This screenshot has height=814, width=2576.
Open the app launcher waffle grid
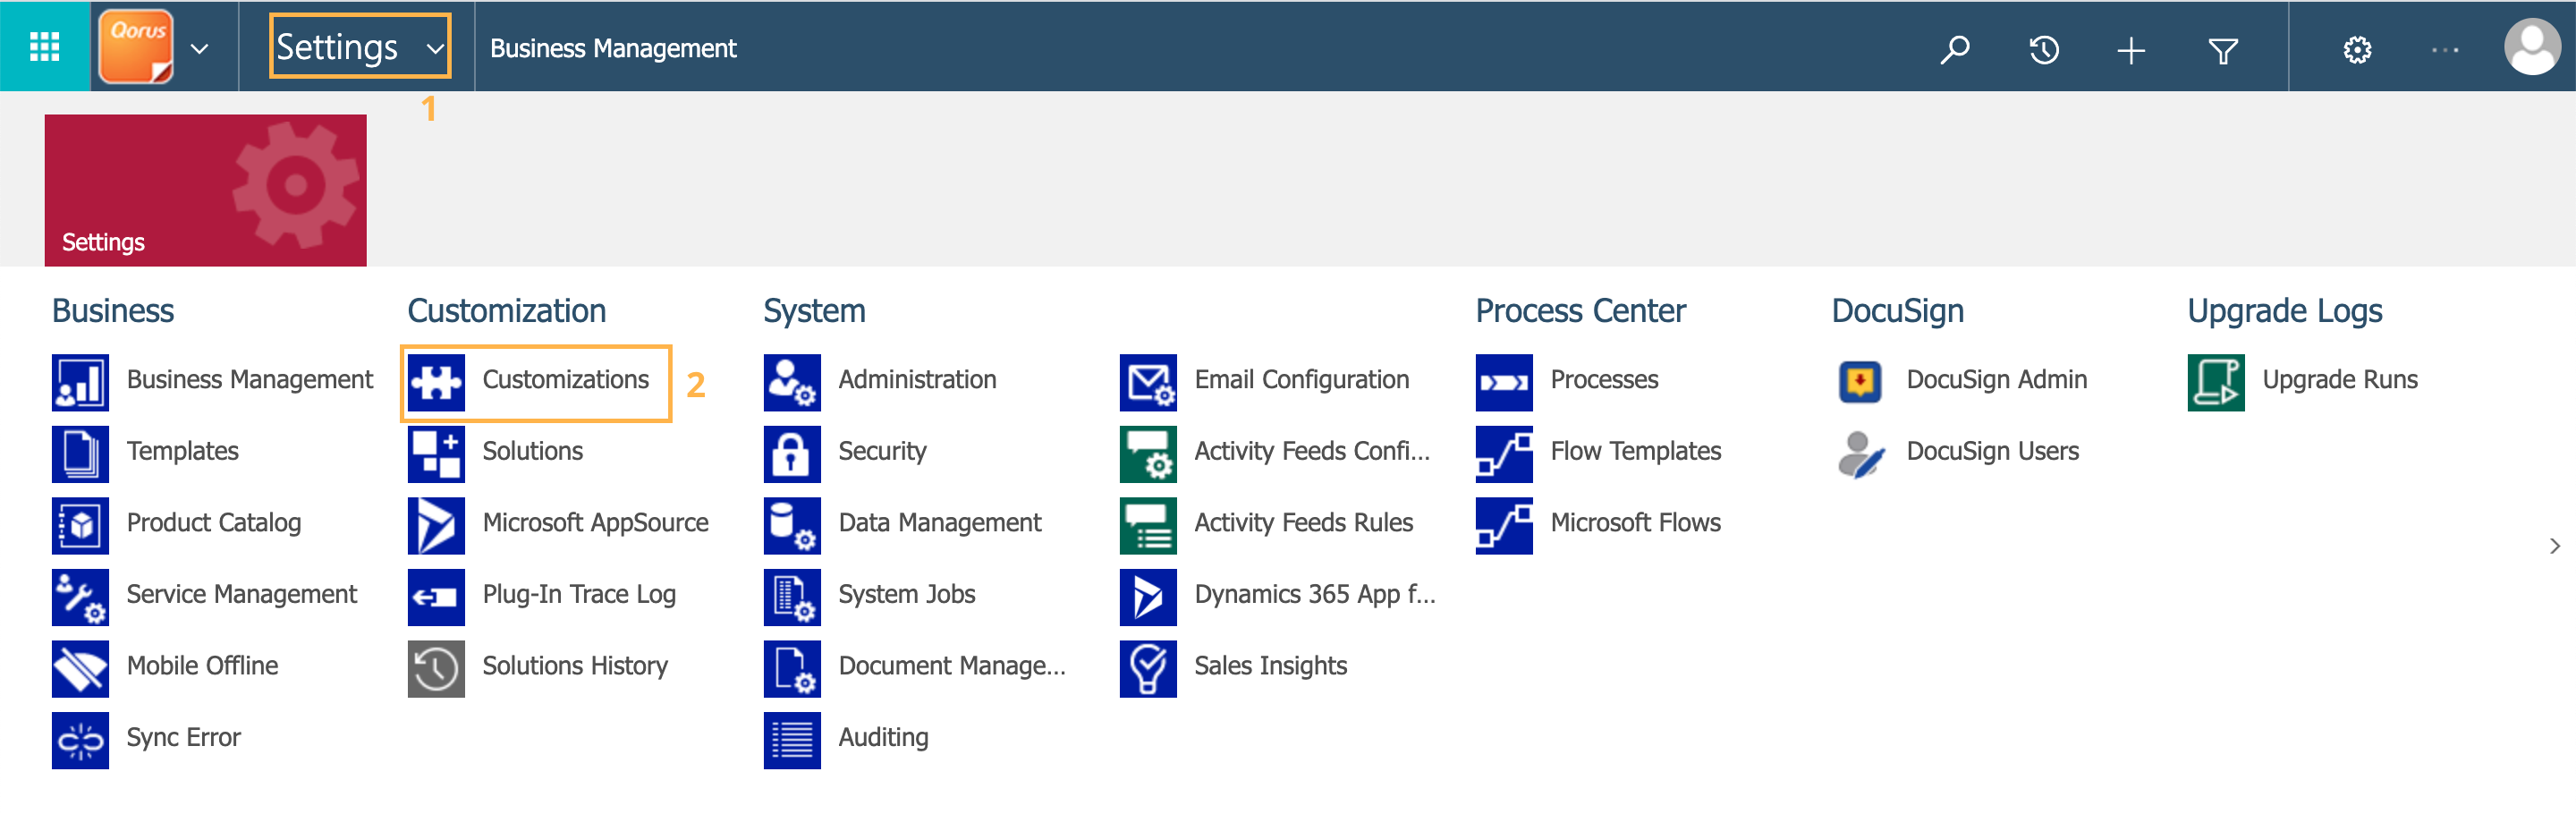click(45, 47)
